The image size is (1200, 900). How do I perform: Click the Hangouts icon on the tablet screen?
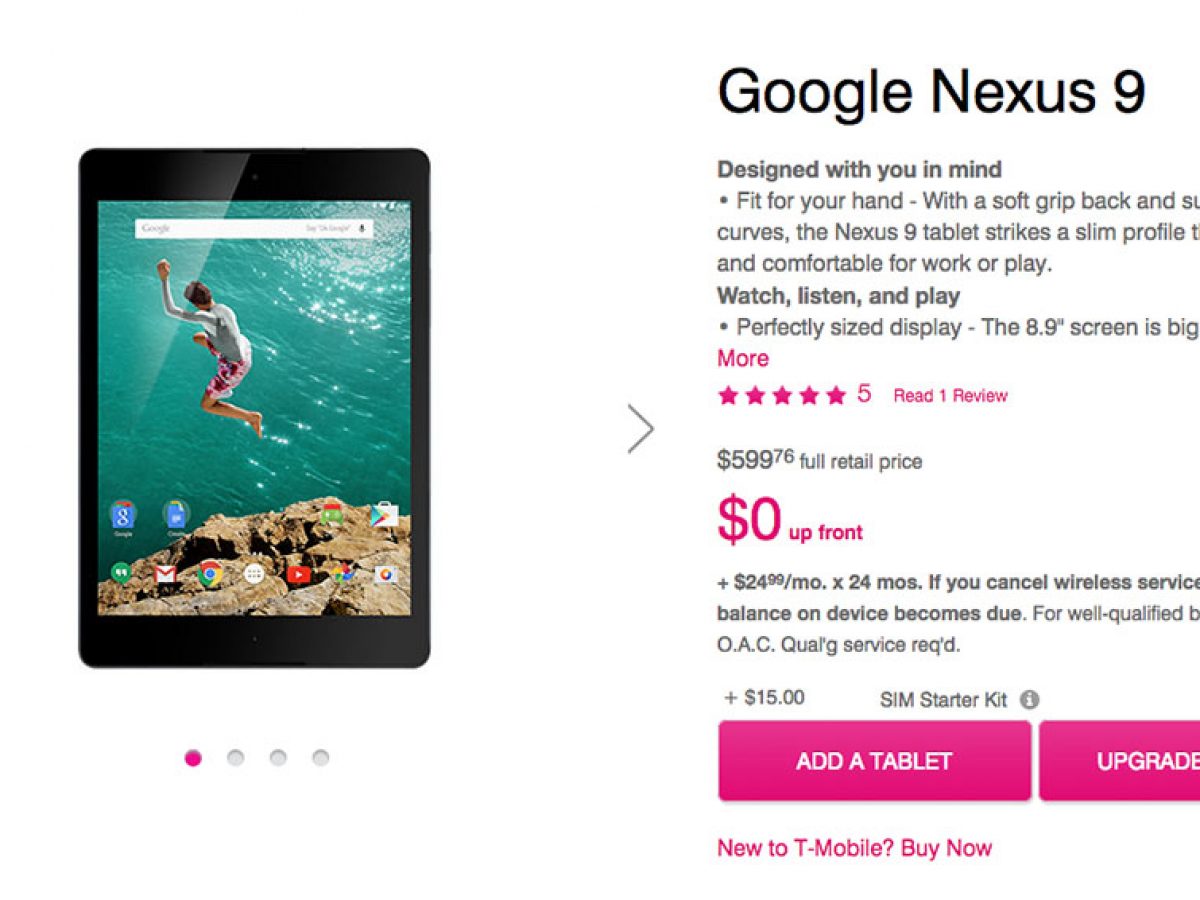point(122,573)
